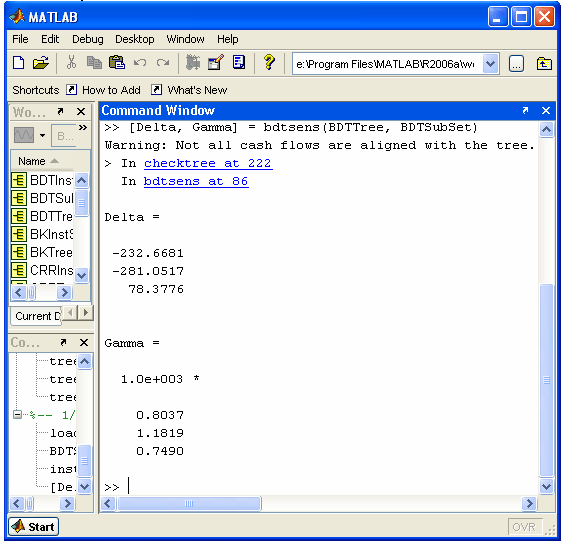Screen dimensions: 564x546
Task: Go up one directory level
Action: 544,64
